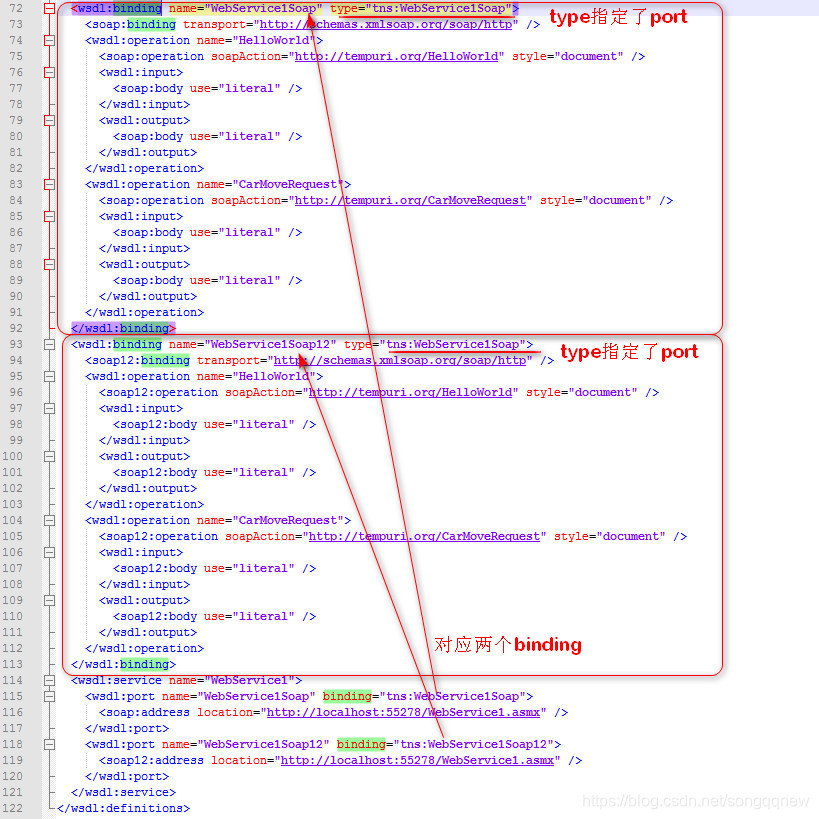The image size is (819, 819).
Task: Collapse the wsdl:input fold marker on line 106
Action: click(x=50, y=552)
